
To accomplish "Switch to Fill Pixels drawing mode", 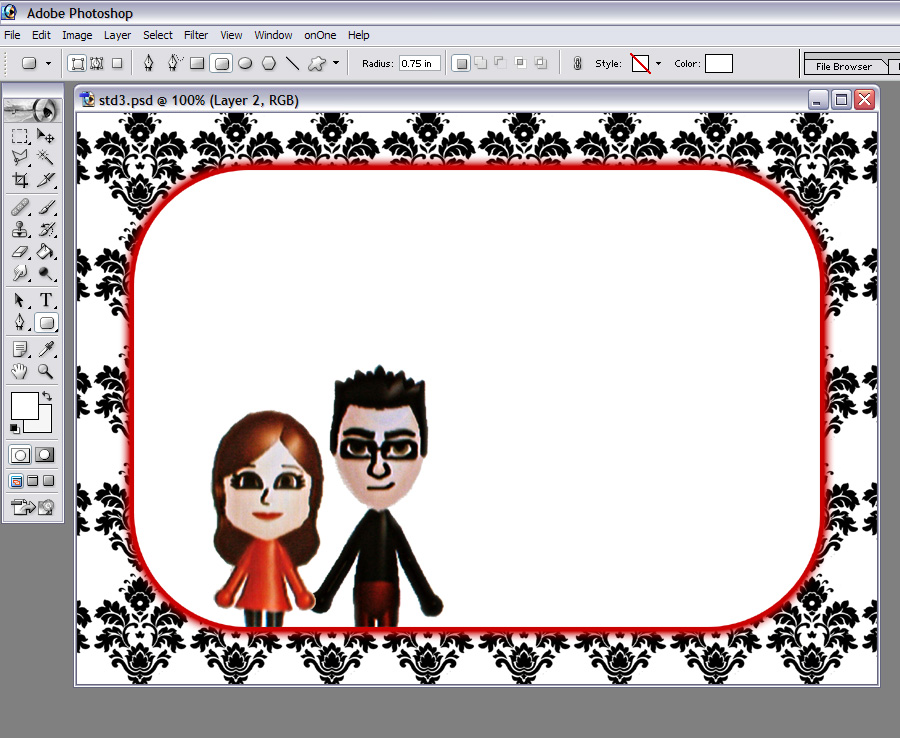I will pyautogui.click(x=117, y=63).
